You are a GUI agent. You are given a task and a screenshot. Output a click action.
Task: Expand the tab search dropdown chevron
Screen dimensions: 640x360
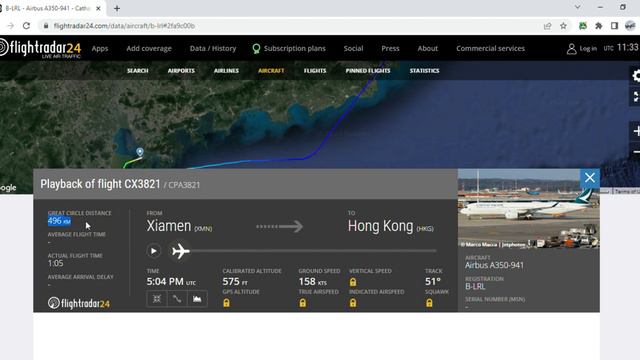577,7
